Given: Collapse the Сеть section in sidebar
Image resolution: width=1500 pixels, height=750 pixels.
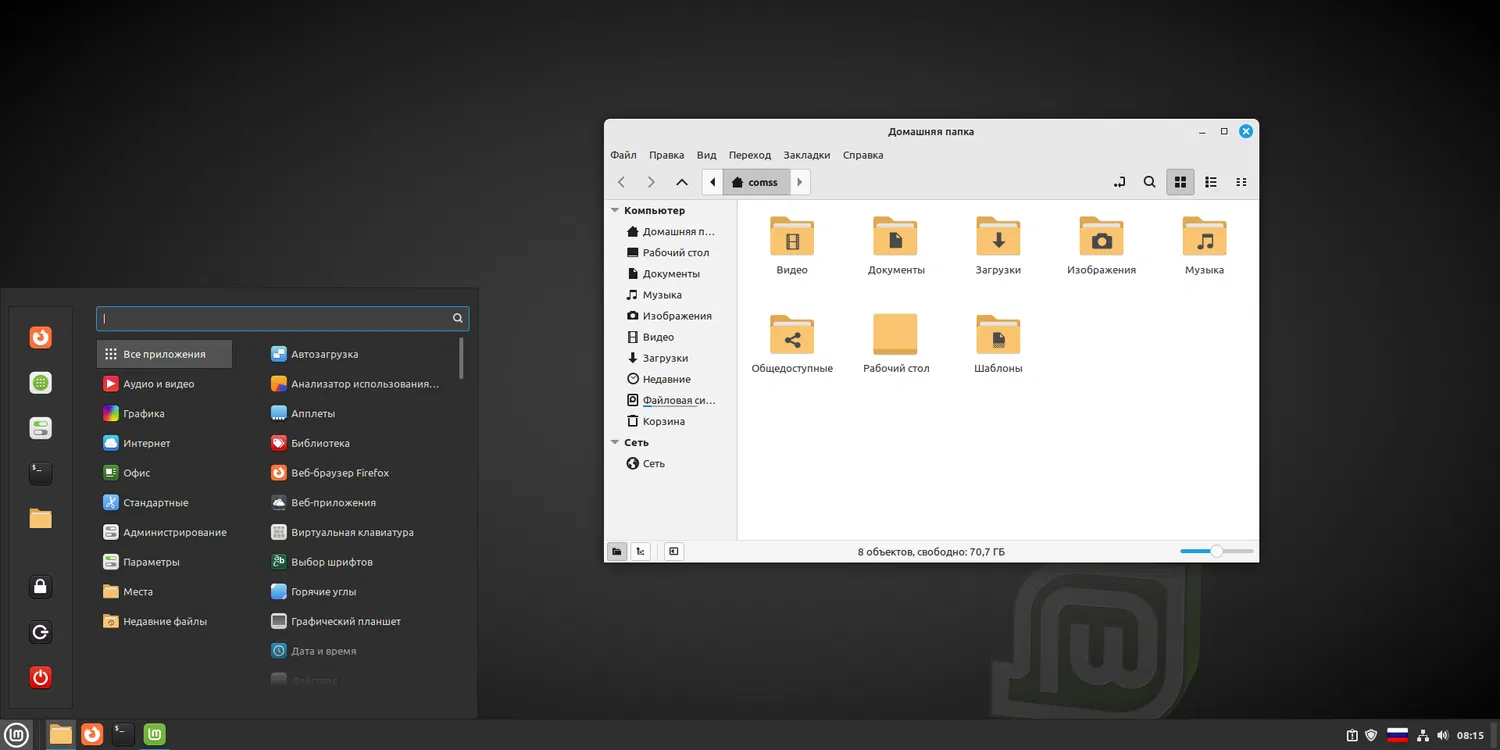Looking at the screenshot, I should [x=614, y=442].
